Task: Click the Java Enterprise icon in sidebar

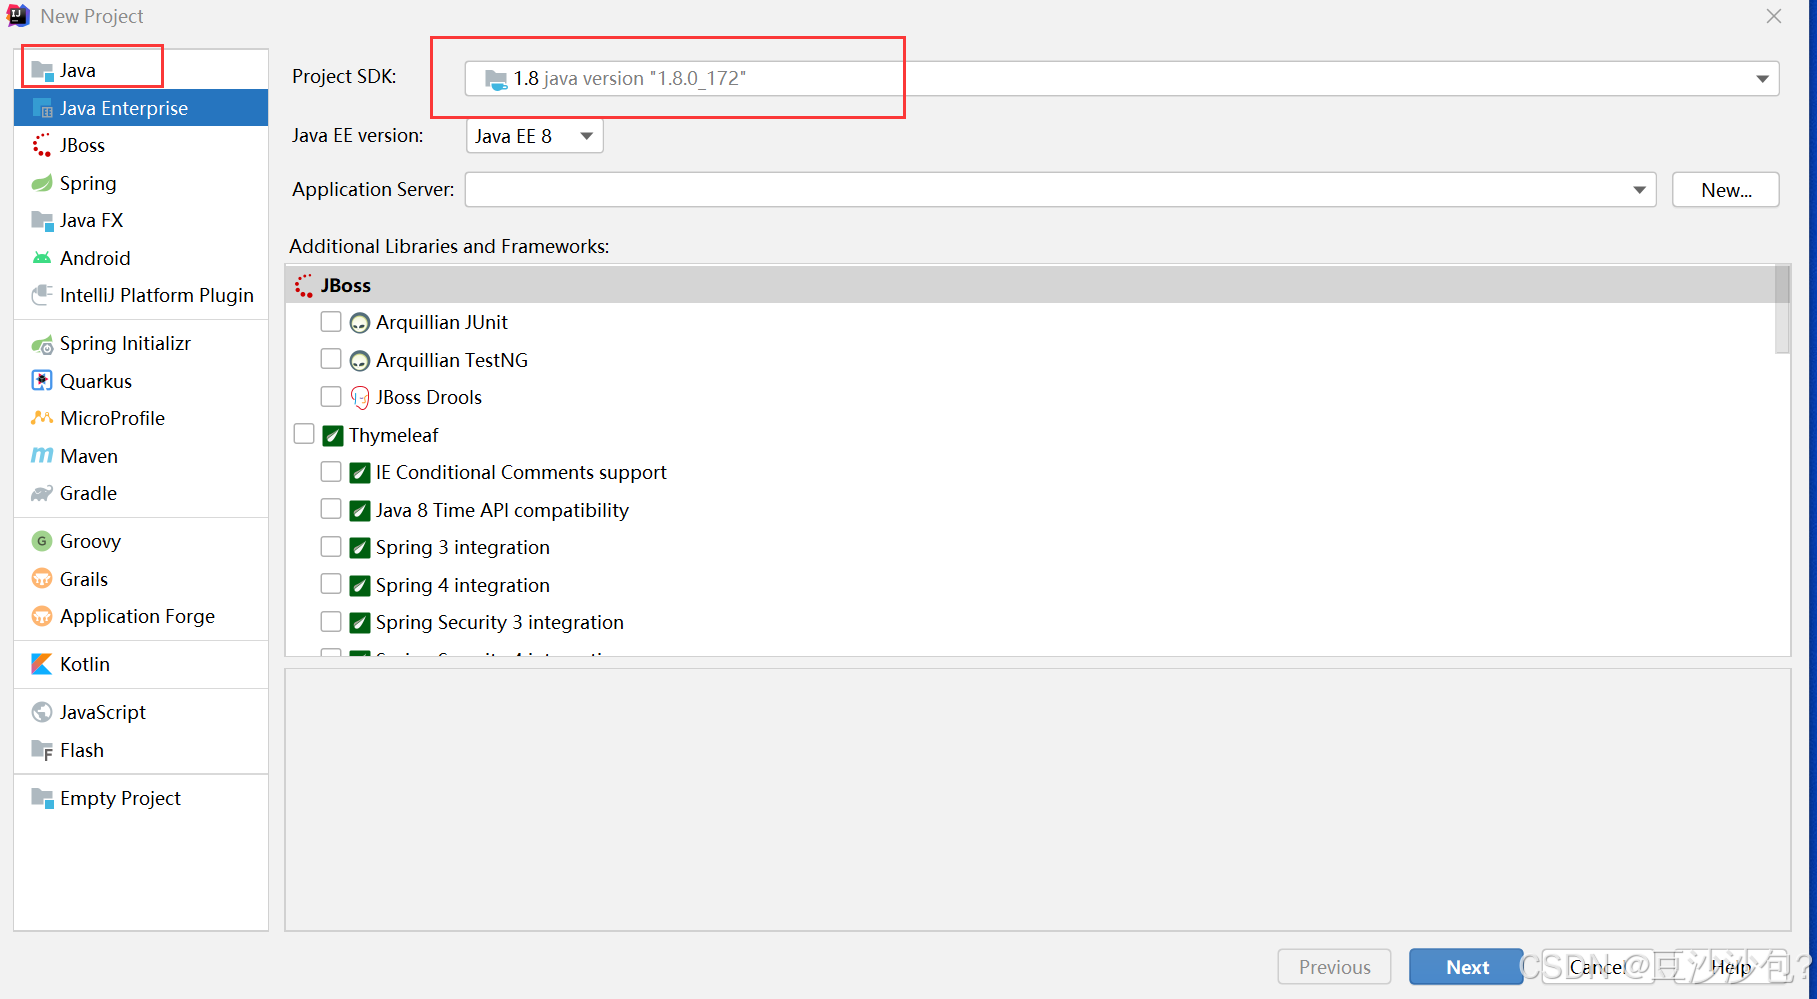Action: pyautogui.click(x=42, y=108)
